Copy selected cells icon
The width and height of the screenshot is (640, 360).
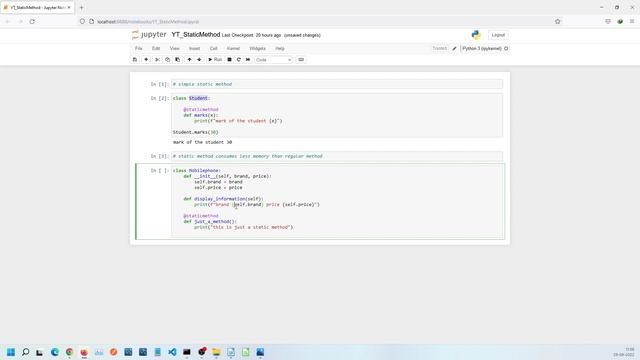pos(167,60)
